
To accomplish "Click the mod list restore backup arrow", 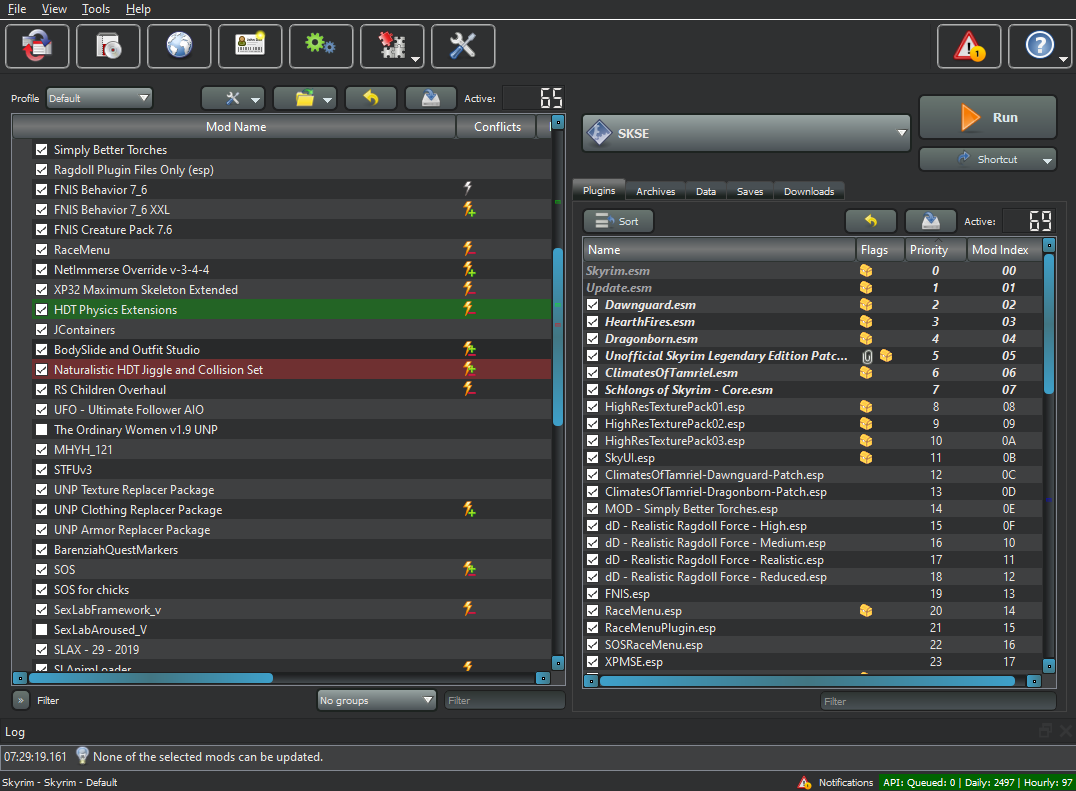I will pyautogui.click(x=371, y=98).
